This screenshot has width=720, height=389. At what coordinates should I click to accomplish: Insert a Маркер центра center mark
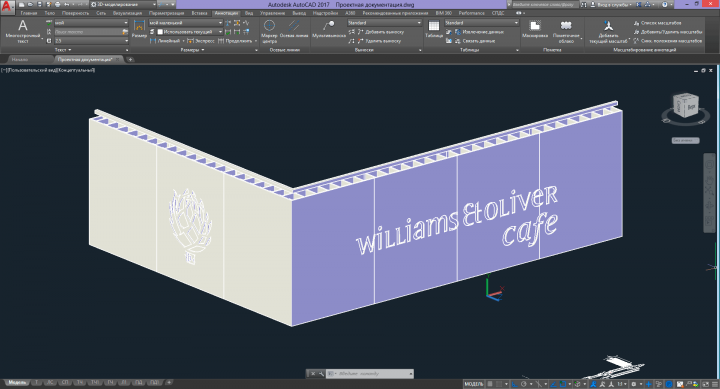click(270, 31)
